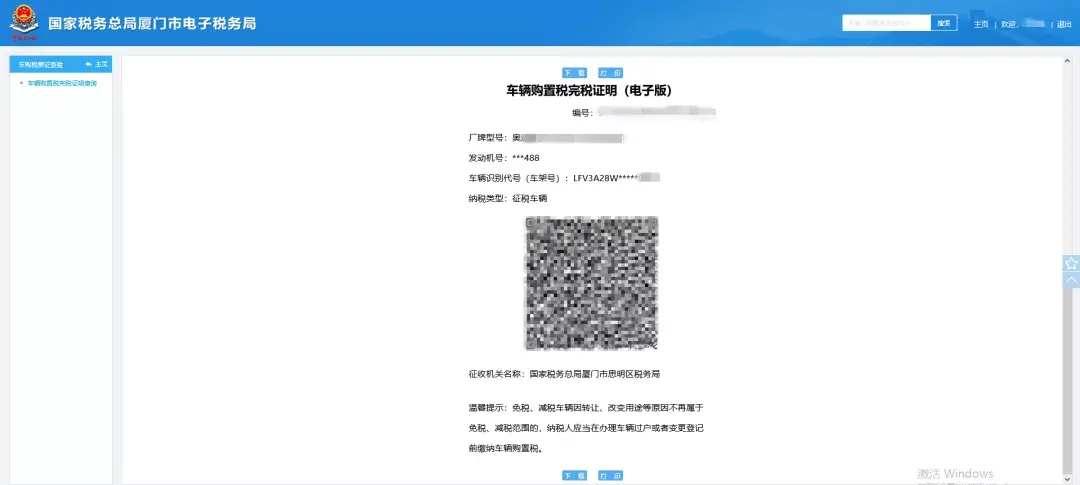Click the back arrow icon beside 主页 in sidebar
Image resolution: width=1080 pixels, height=485 pixels.
[89, 64]
